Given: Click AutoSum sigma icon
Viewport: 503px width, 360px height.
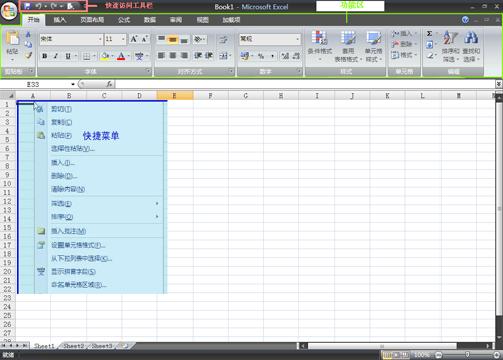Looking at the screenshot, I should (x=429, y=34).
